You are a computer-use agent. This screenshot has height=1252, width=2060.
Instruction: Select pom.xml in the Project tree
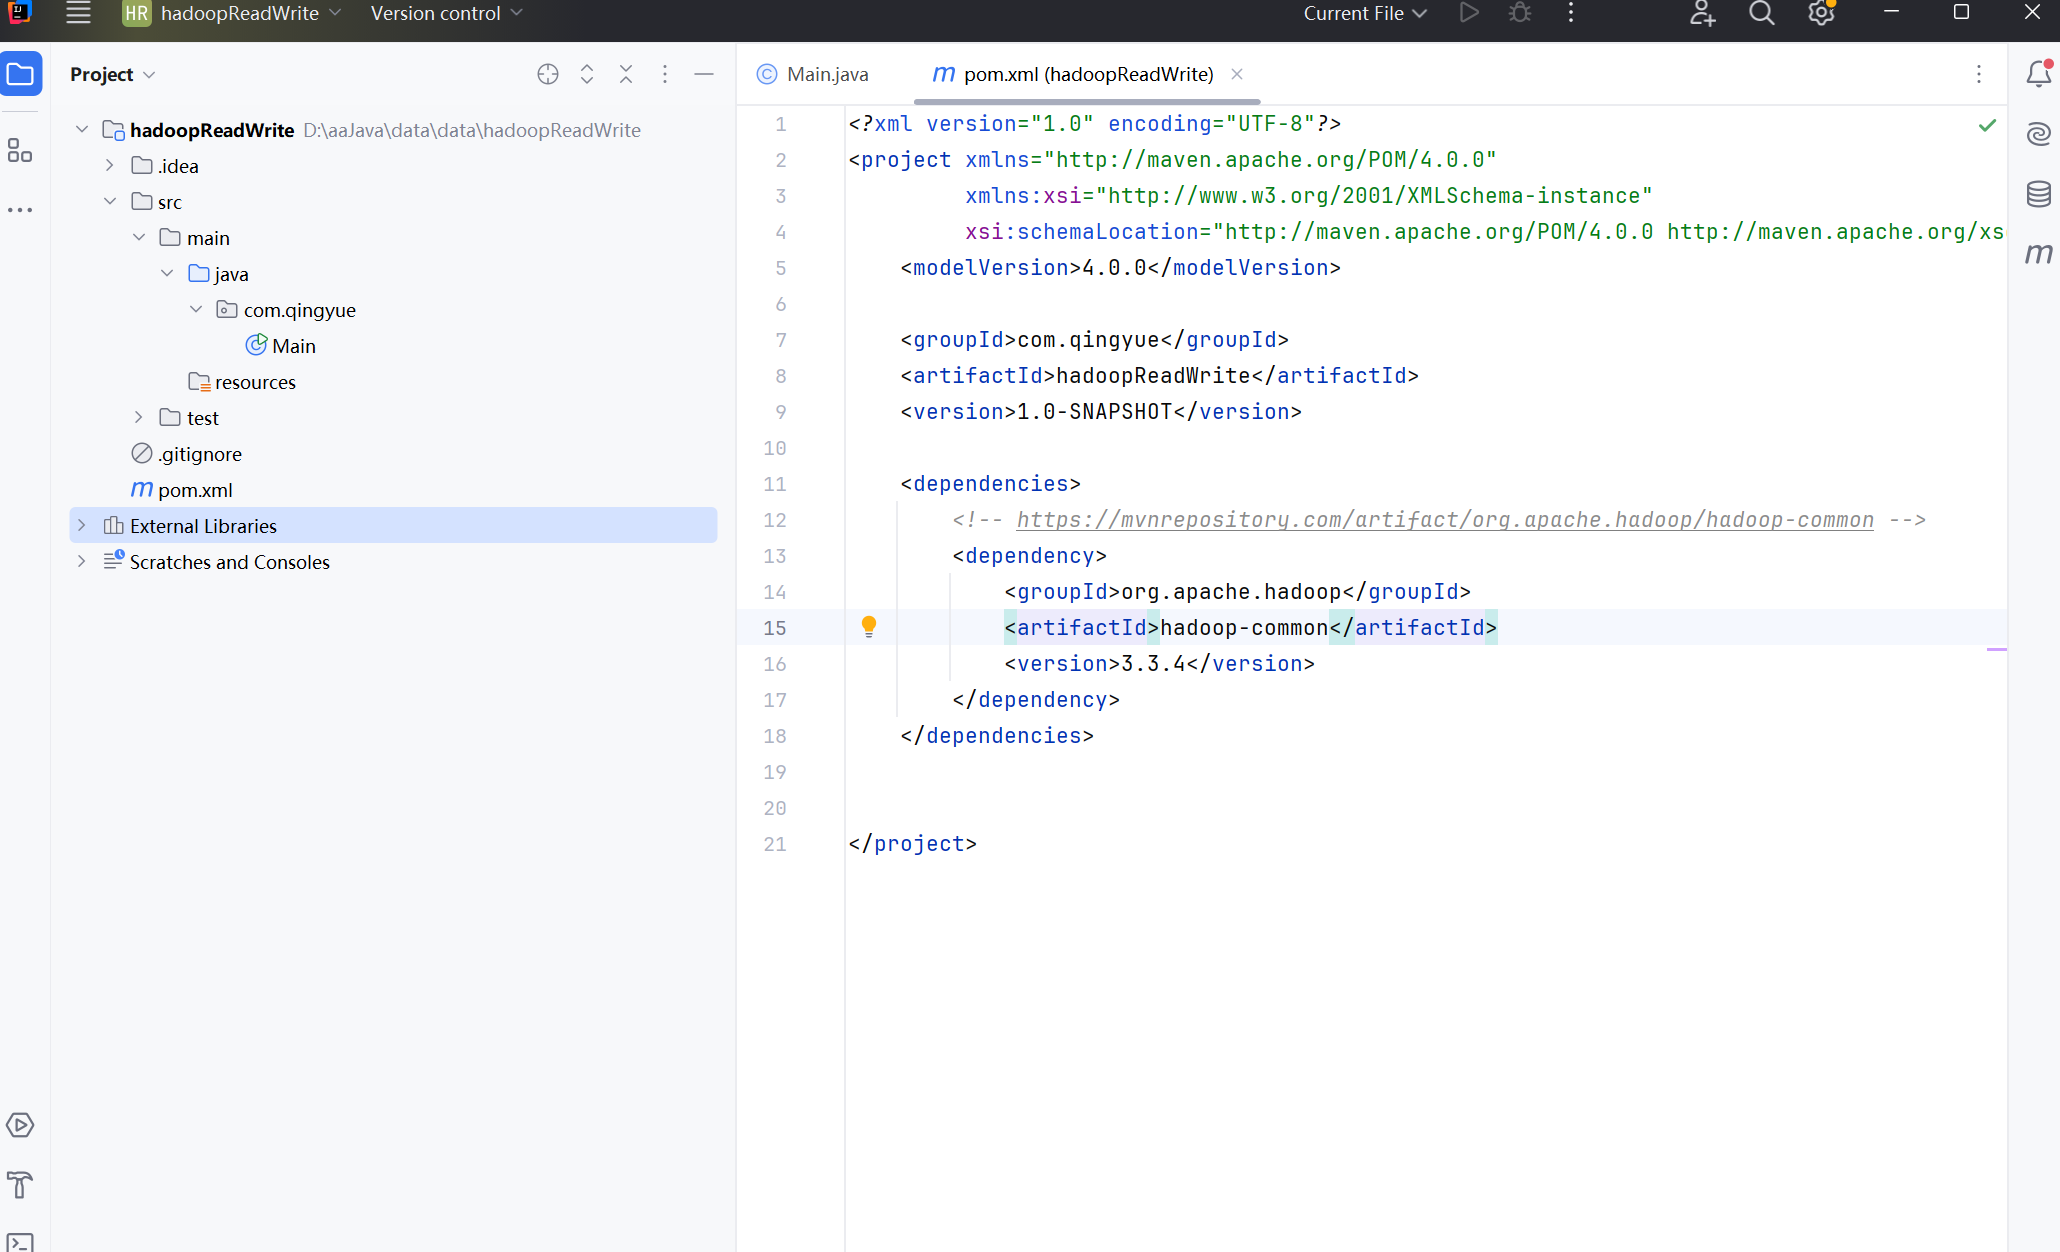click(195, 490)
